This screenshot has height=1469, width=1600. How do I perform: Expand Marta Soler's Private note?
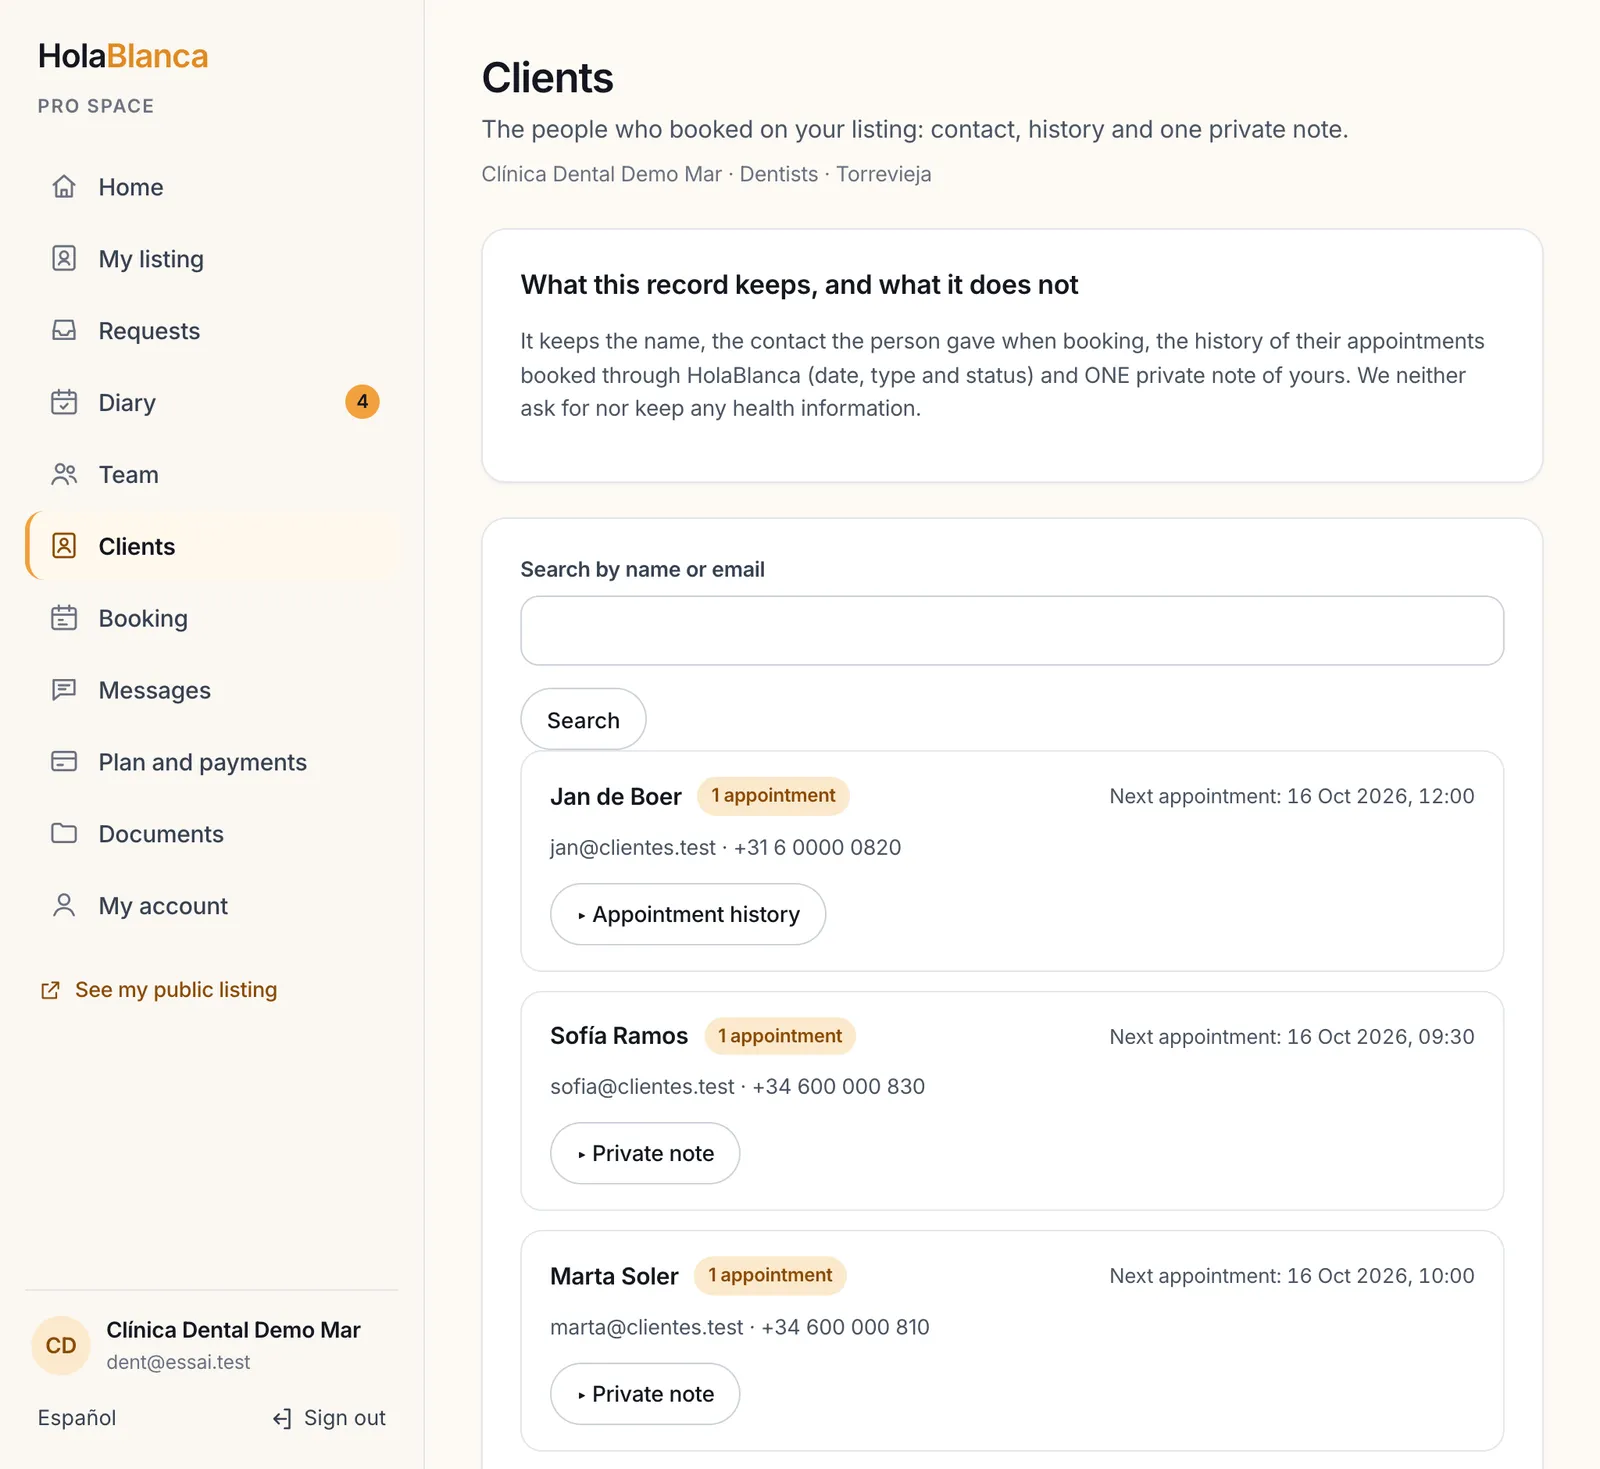pyautogui.click(x=645, y=1394)
